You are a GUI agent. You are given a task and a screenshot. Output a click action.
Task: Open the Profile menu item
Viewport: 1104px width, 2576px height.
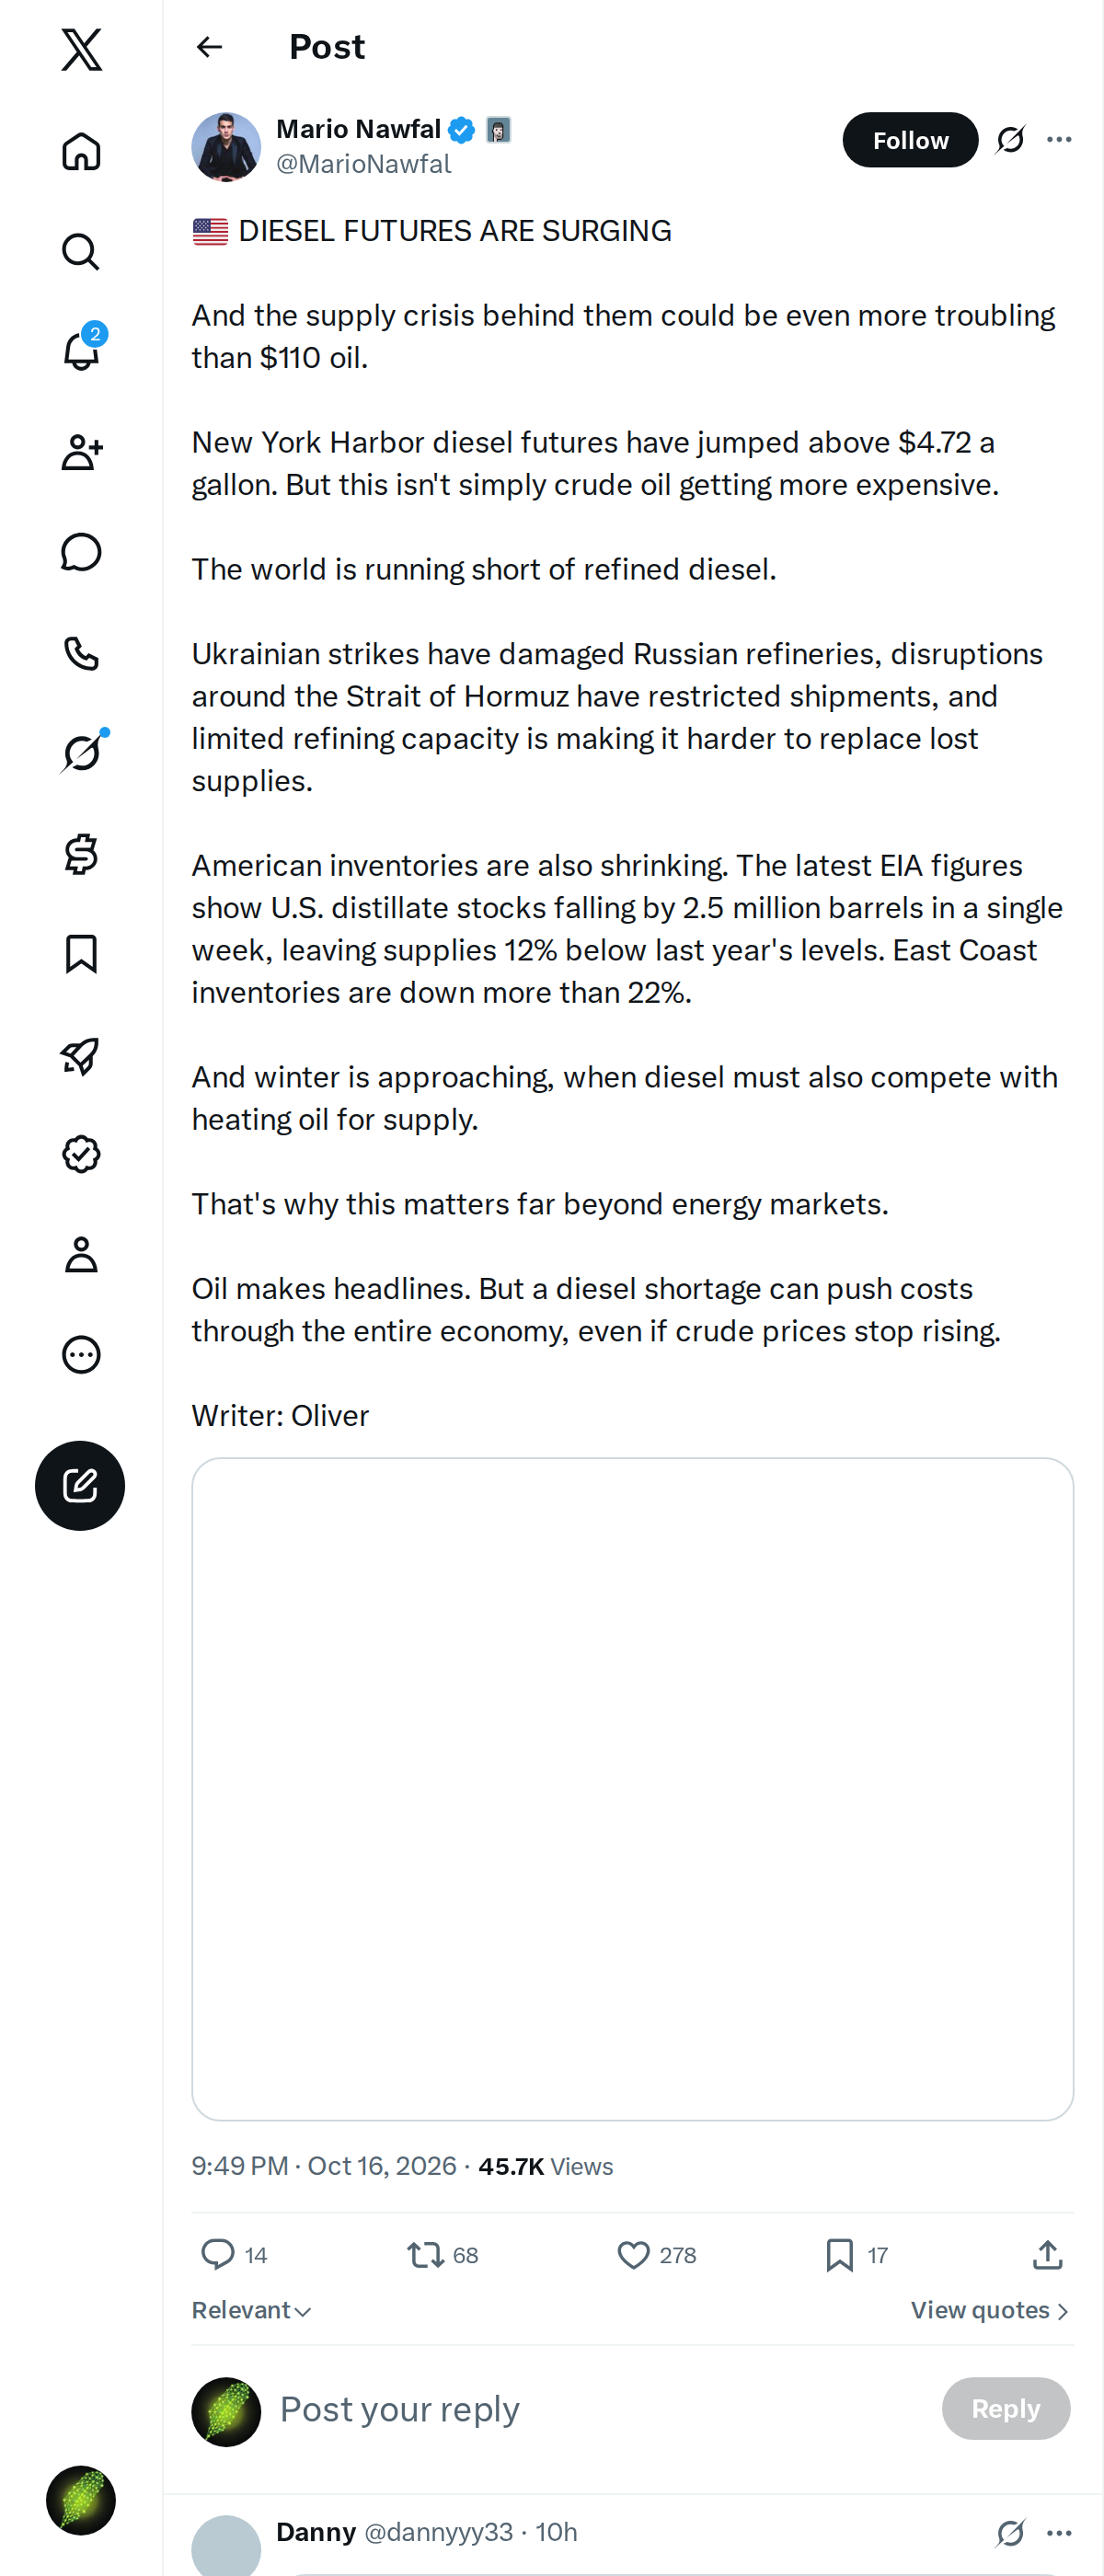[81, 1254]
